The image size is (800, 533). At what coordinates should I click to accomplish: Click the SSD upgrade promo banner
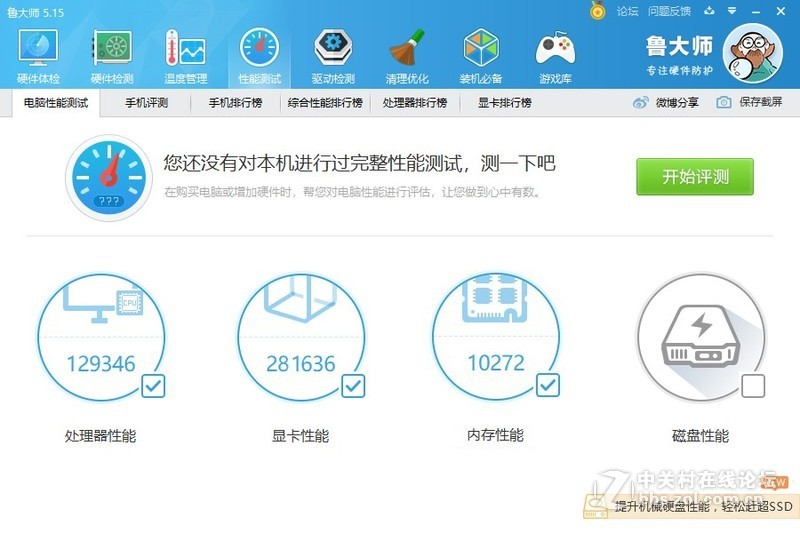point(691,506)
